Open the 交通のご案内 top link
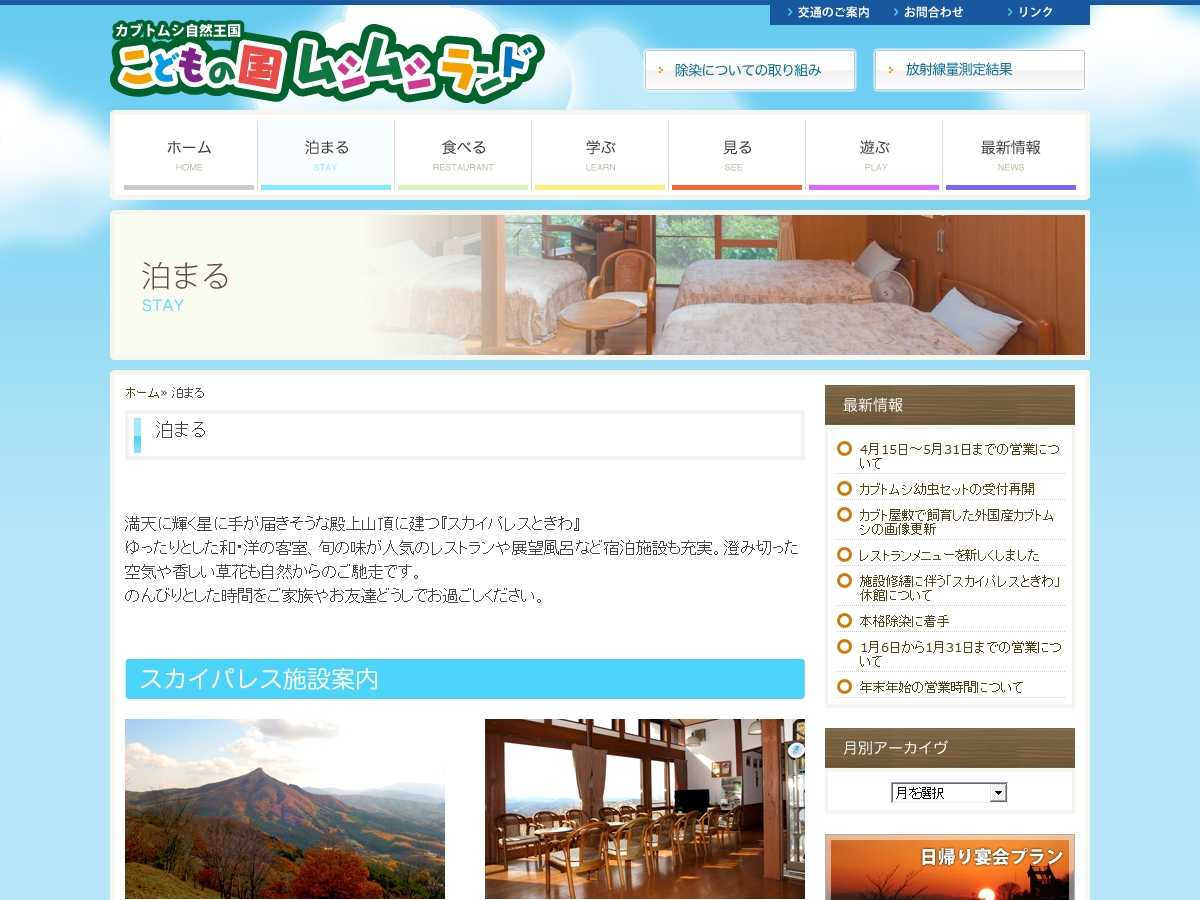Viewport: 1200px width, 900px height. tap(833, 12)
